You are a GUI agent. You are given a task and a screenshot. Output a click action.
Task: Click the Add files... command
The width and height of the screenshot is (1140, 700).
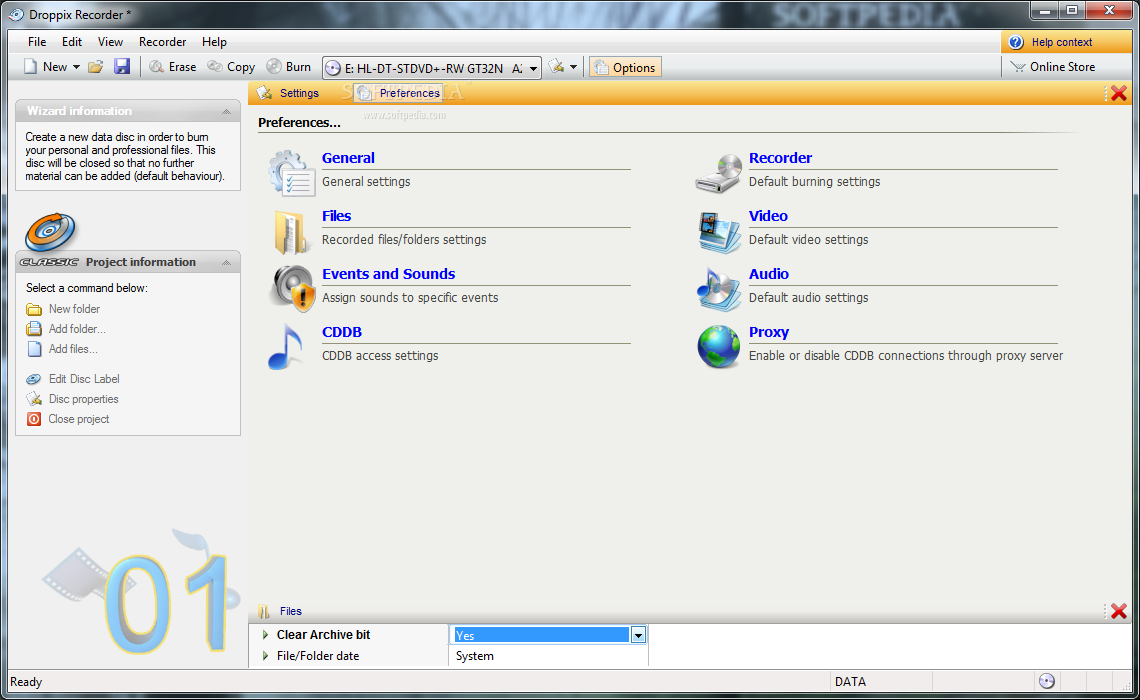coord(62,349)
